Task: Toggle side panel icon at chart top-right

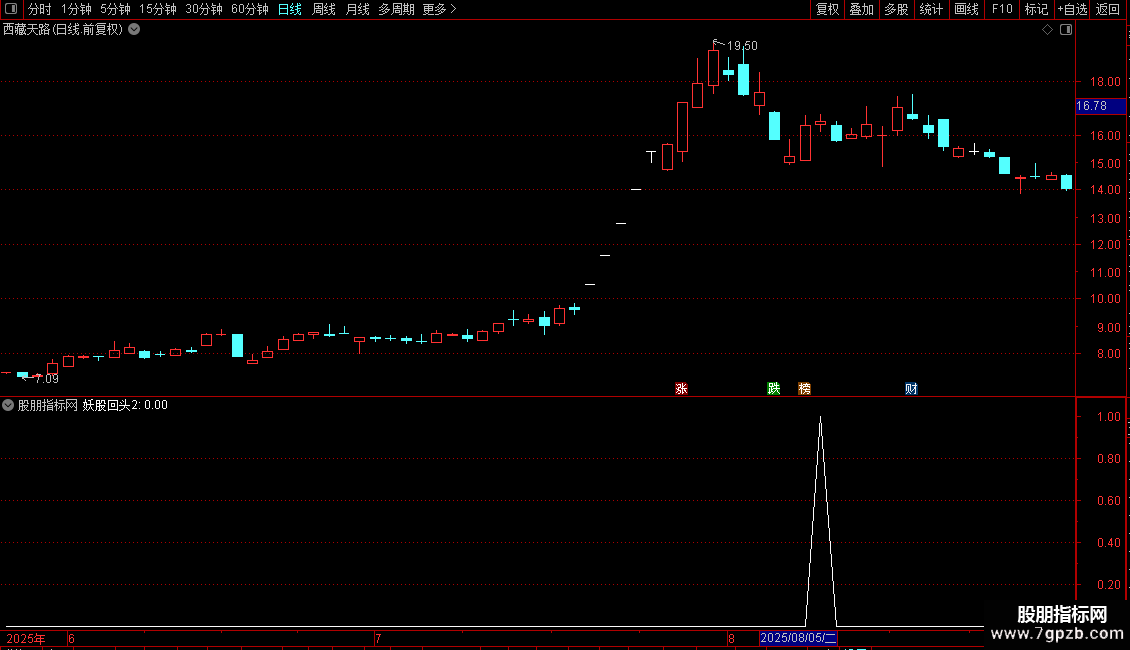Action: pos(1066,30)
